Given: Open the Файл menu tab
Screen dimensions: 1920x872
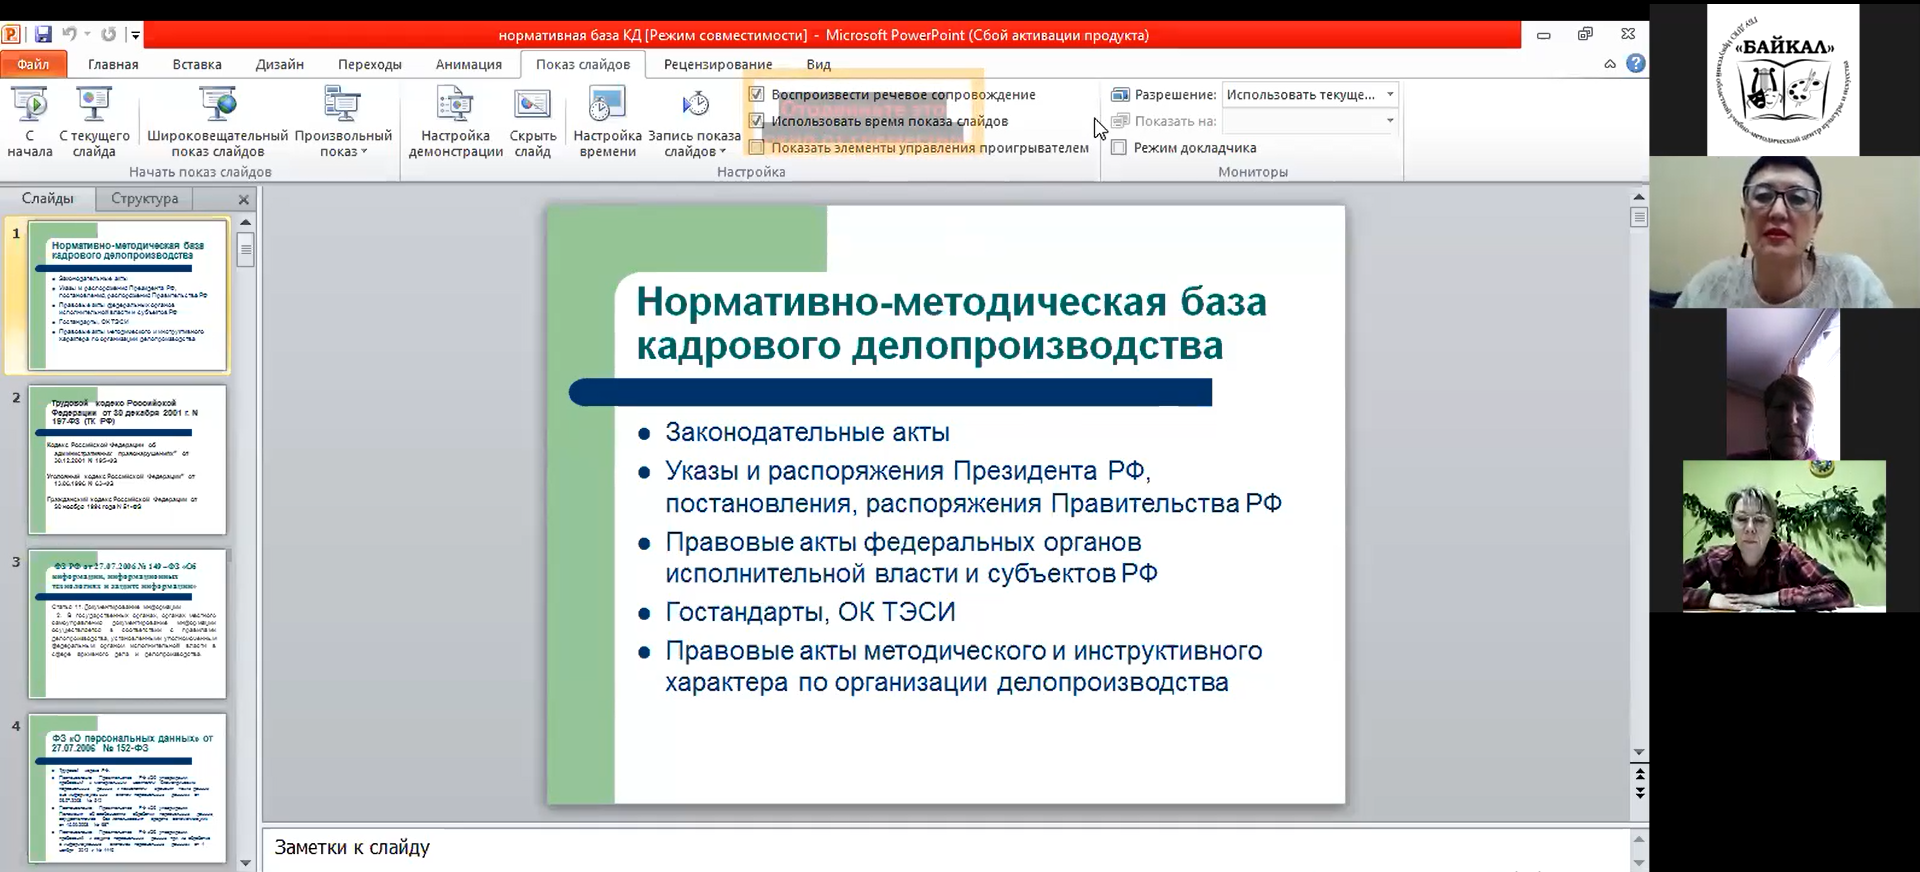Looking at the screenshot, I should (33, 64).
